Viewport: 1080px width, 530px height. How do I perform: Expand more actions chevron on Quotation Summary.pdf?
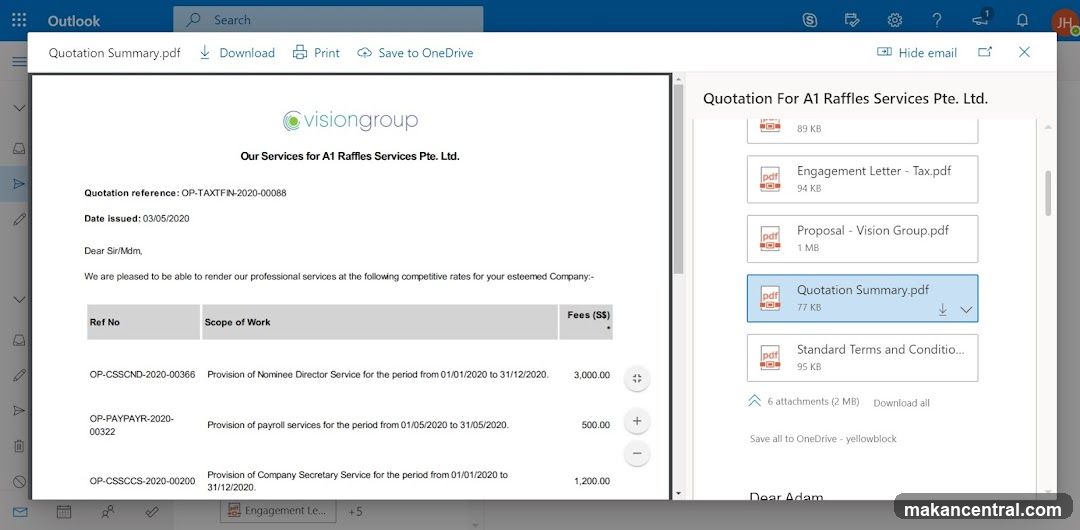(x=966, y=310)
